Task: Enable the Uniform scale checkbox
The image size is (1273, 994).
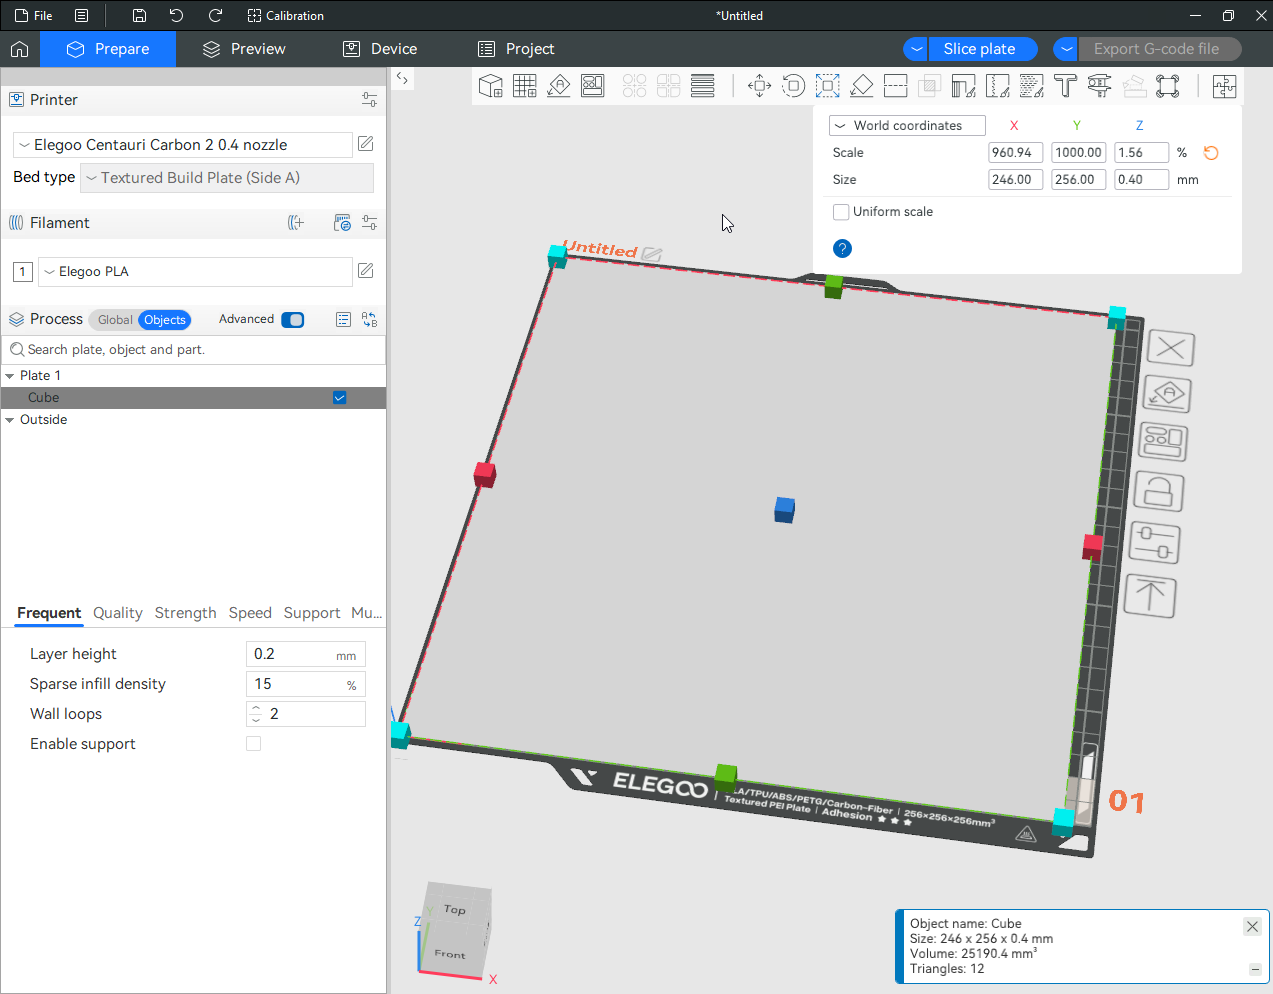Action: click(841, 212)
